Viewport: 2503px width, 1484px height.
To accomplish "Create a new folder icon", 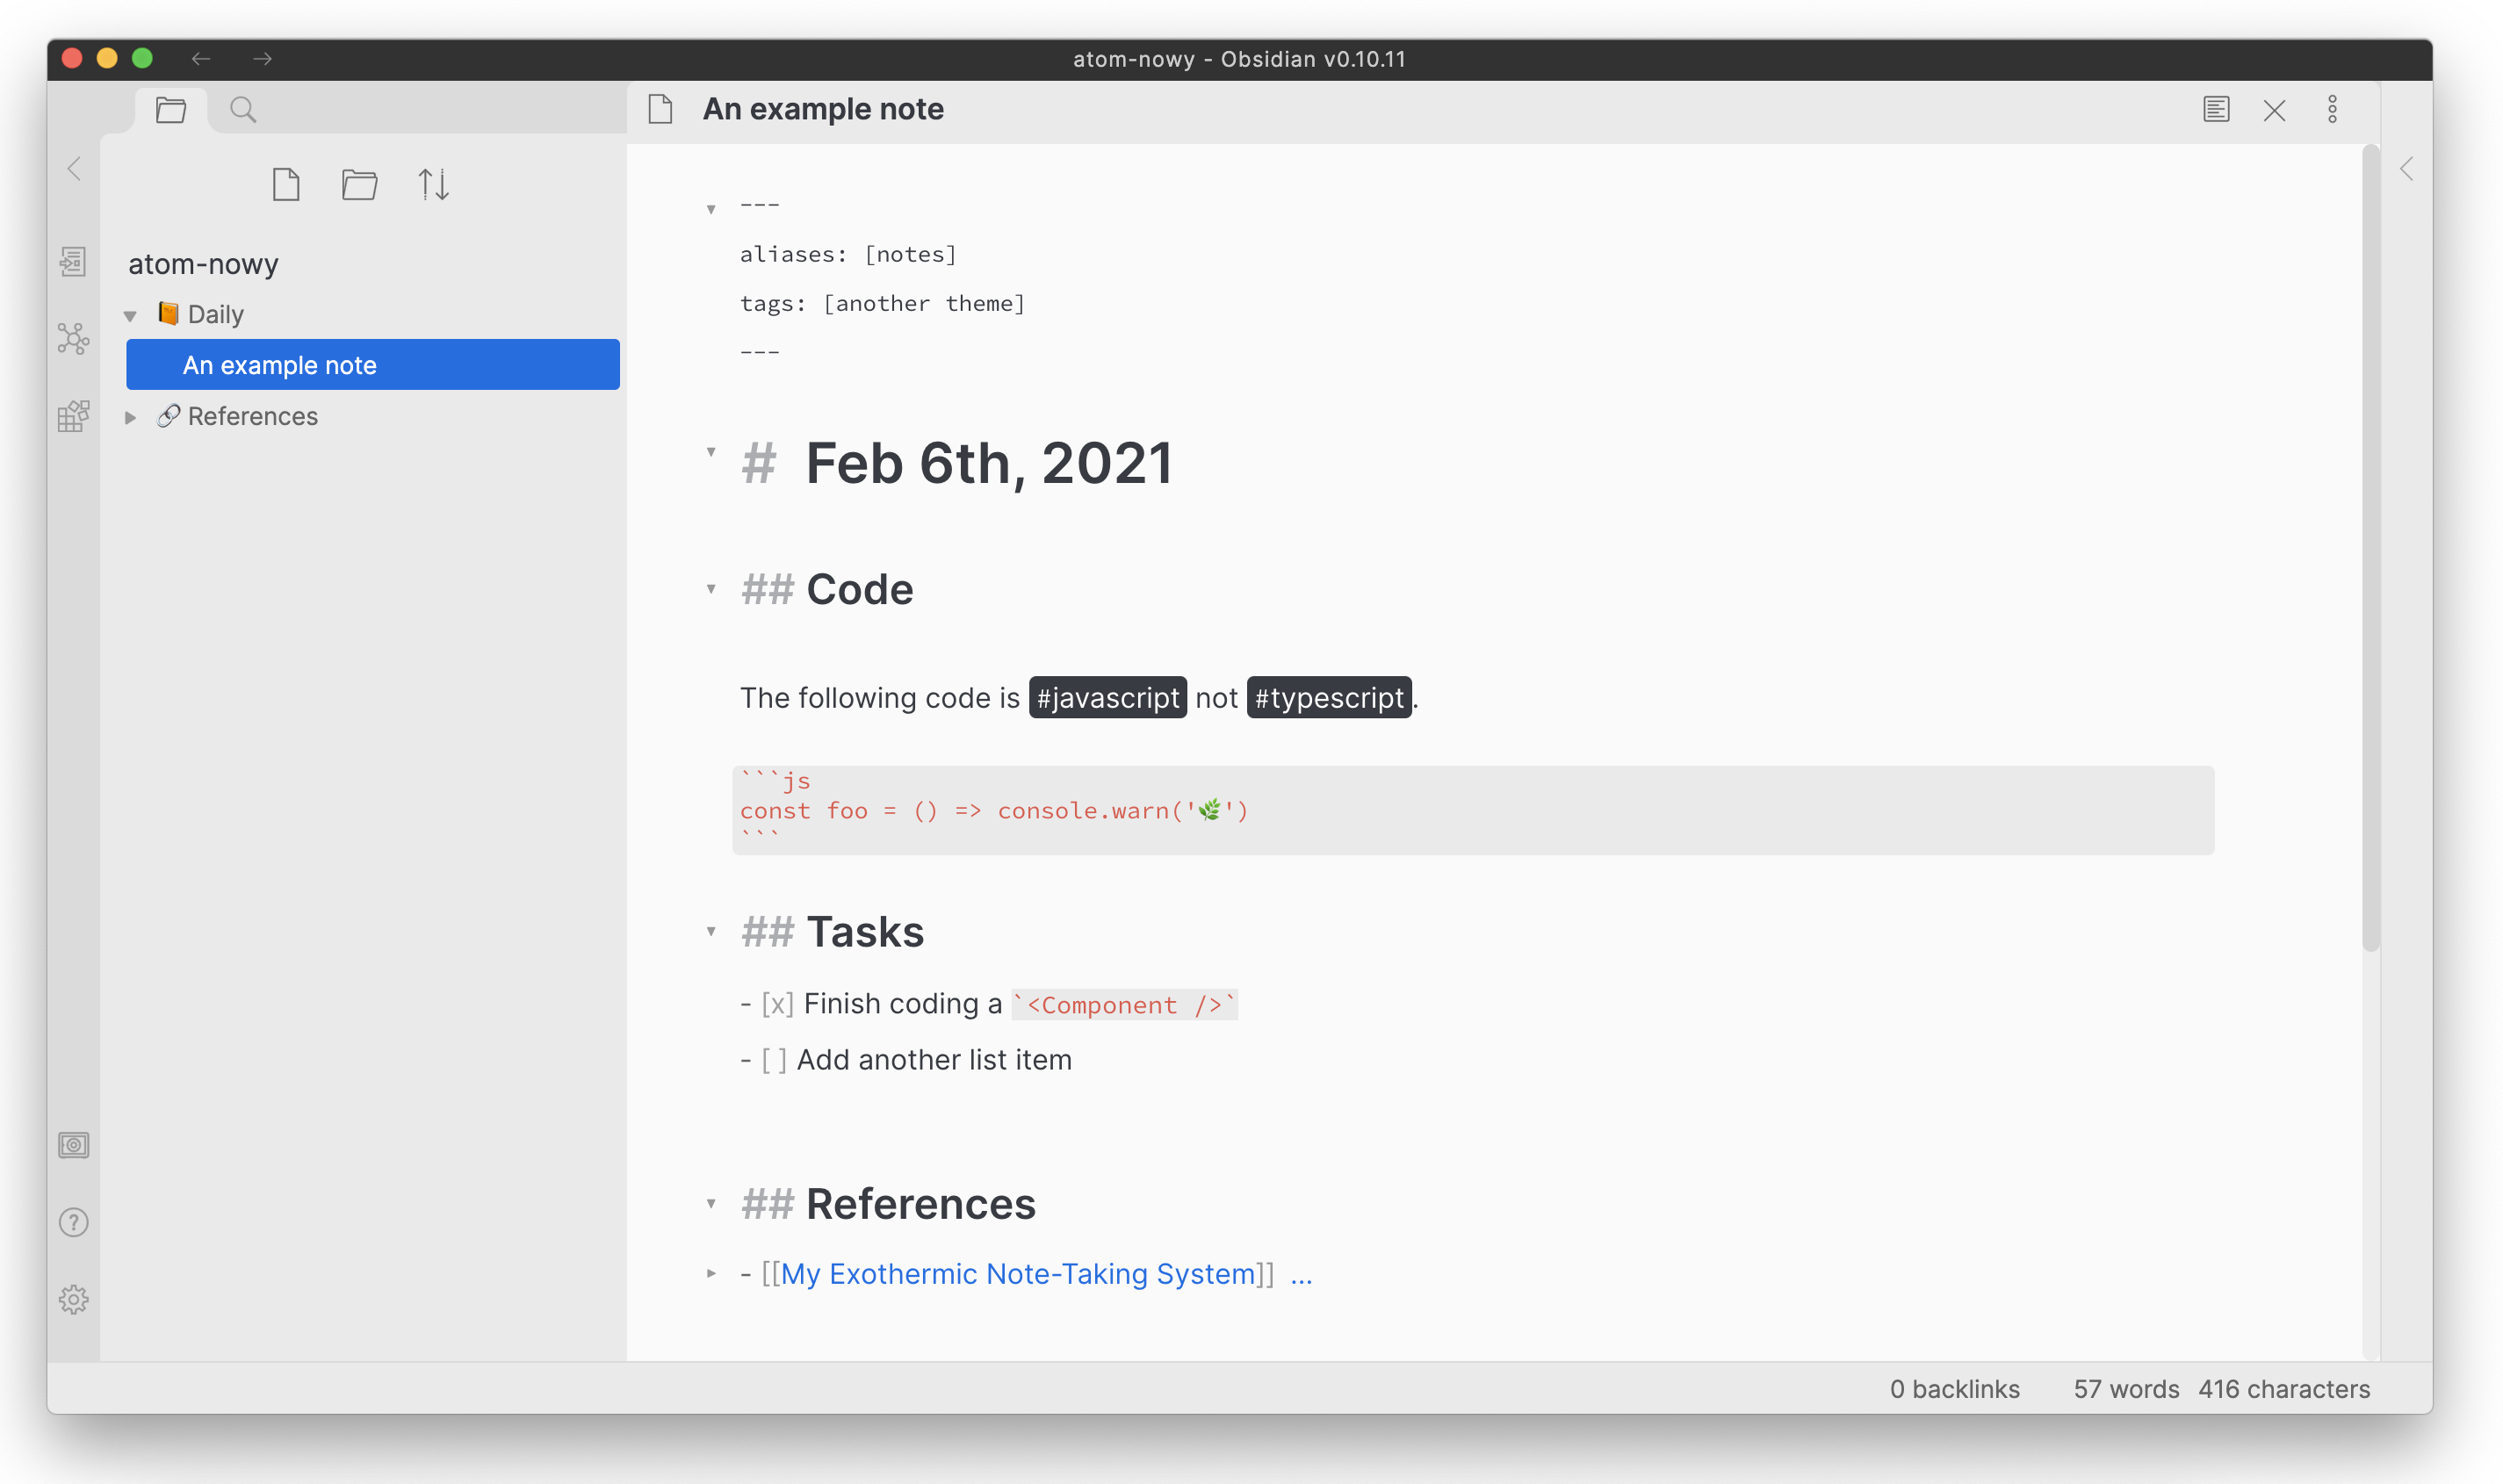I will pyautogui.click(x=359, y=185).
